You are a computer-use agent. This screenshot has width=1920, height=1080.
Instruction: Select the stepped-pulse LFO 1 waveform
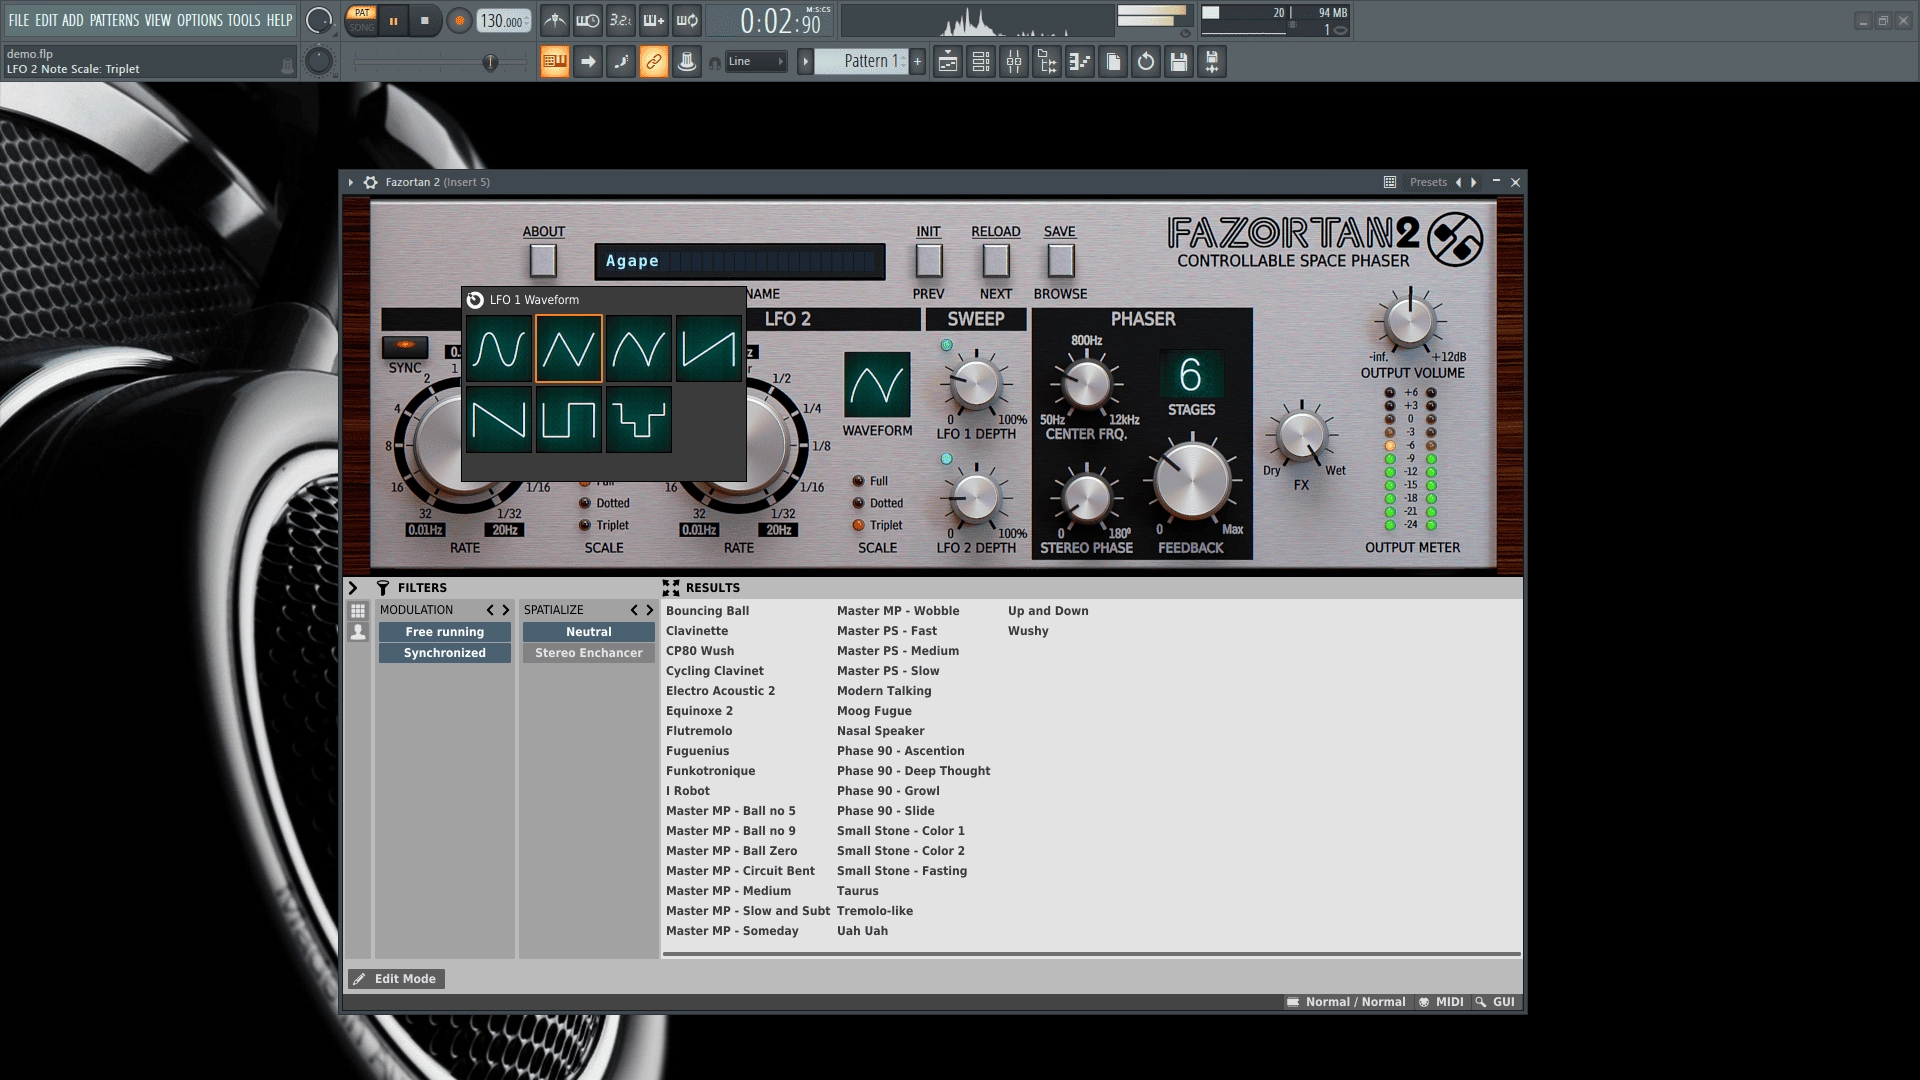(x=639, y=420)
